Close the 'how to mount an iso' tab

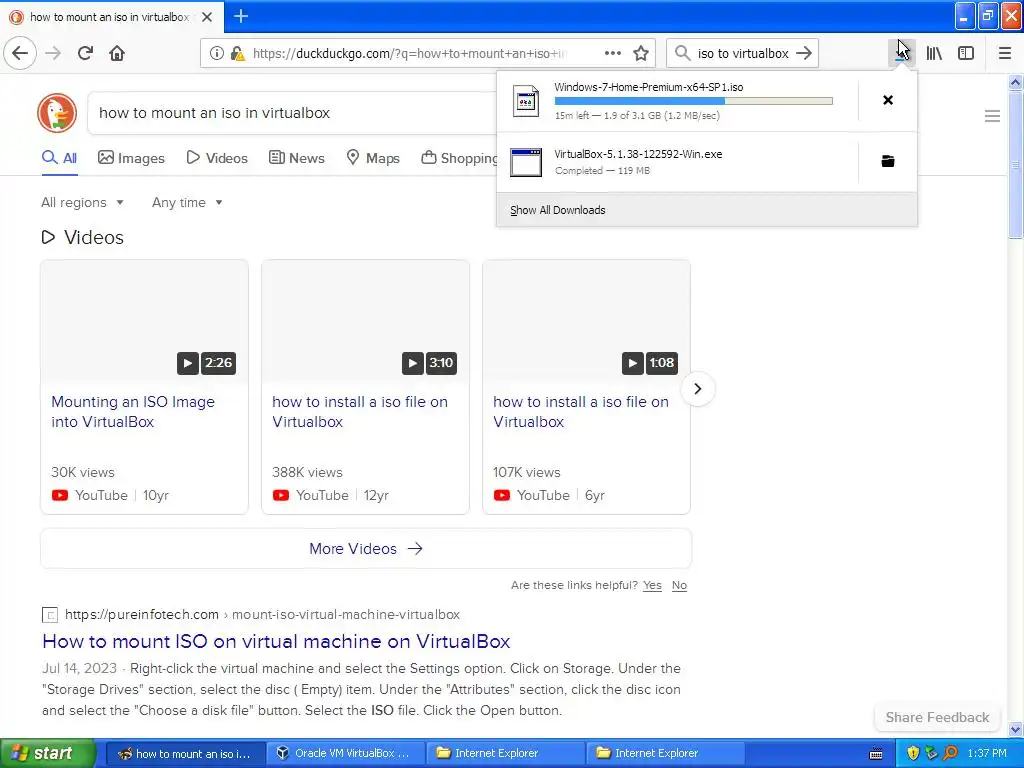(x=207, y=17)
